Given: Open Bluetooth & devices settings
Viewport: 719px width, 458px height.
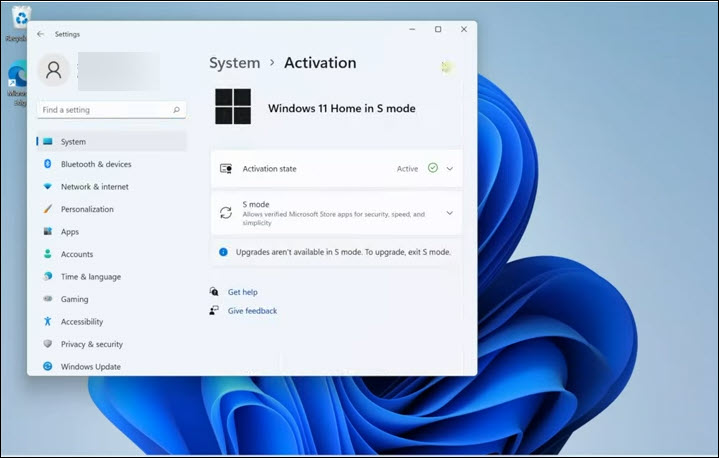Looking at the screenshot, I should [95, 164].
